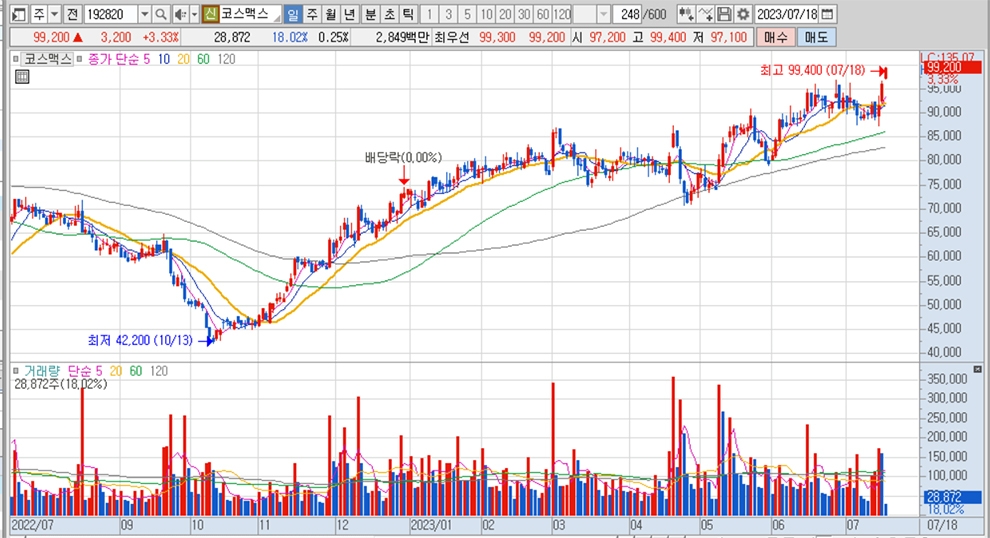
Task: Open chart settings gear icon
Action: point(743,15)
